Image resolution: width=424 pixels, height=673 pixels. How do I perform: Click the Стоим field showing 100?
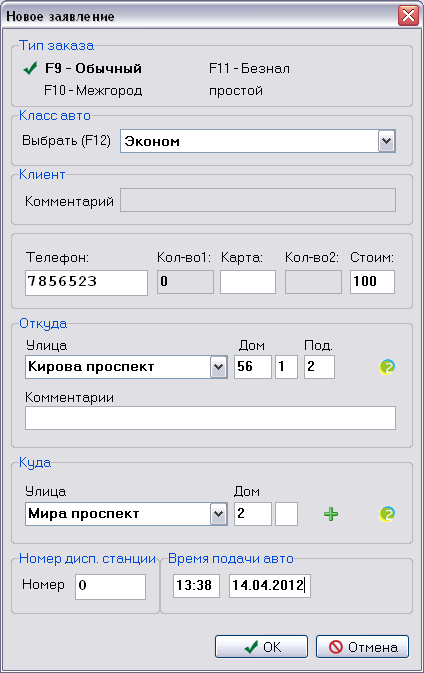coord(372,282)
